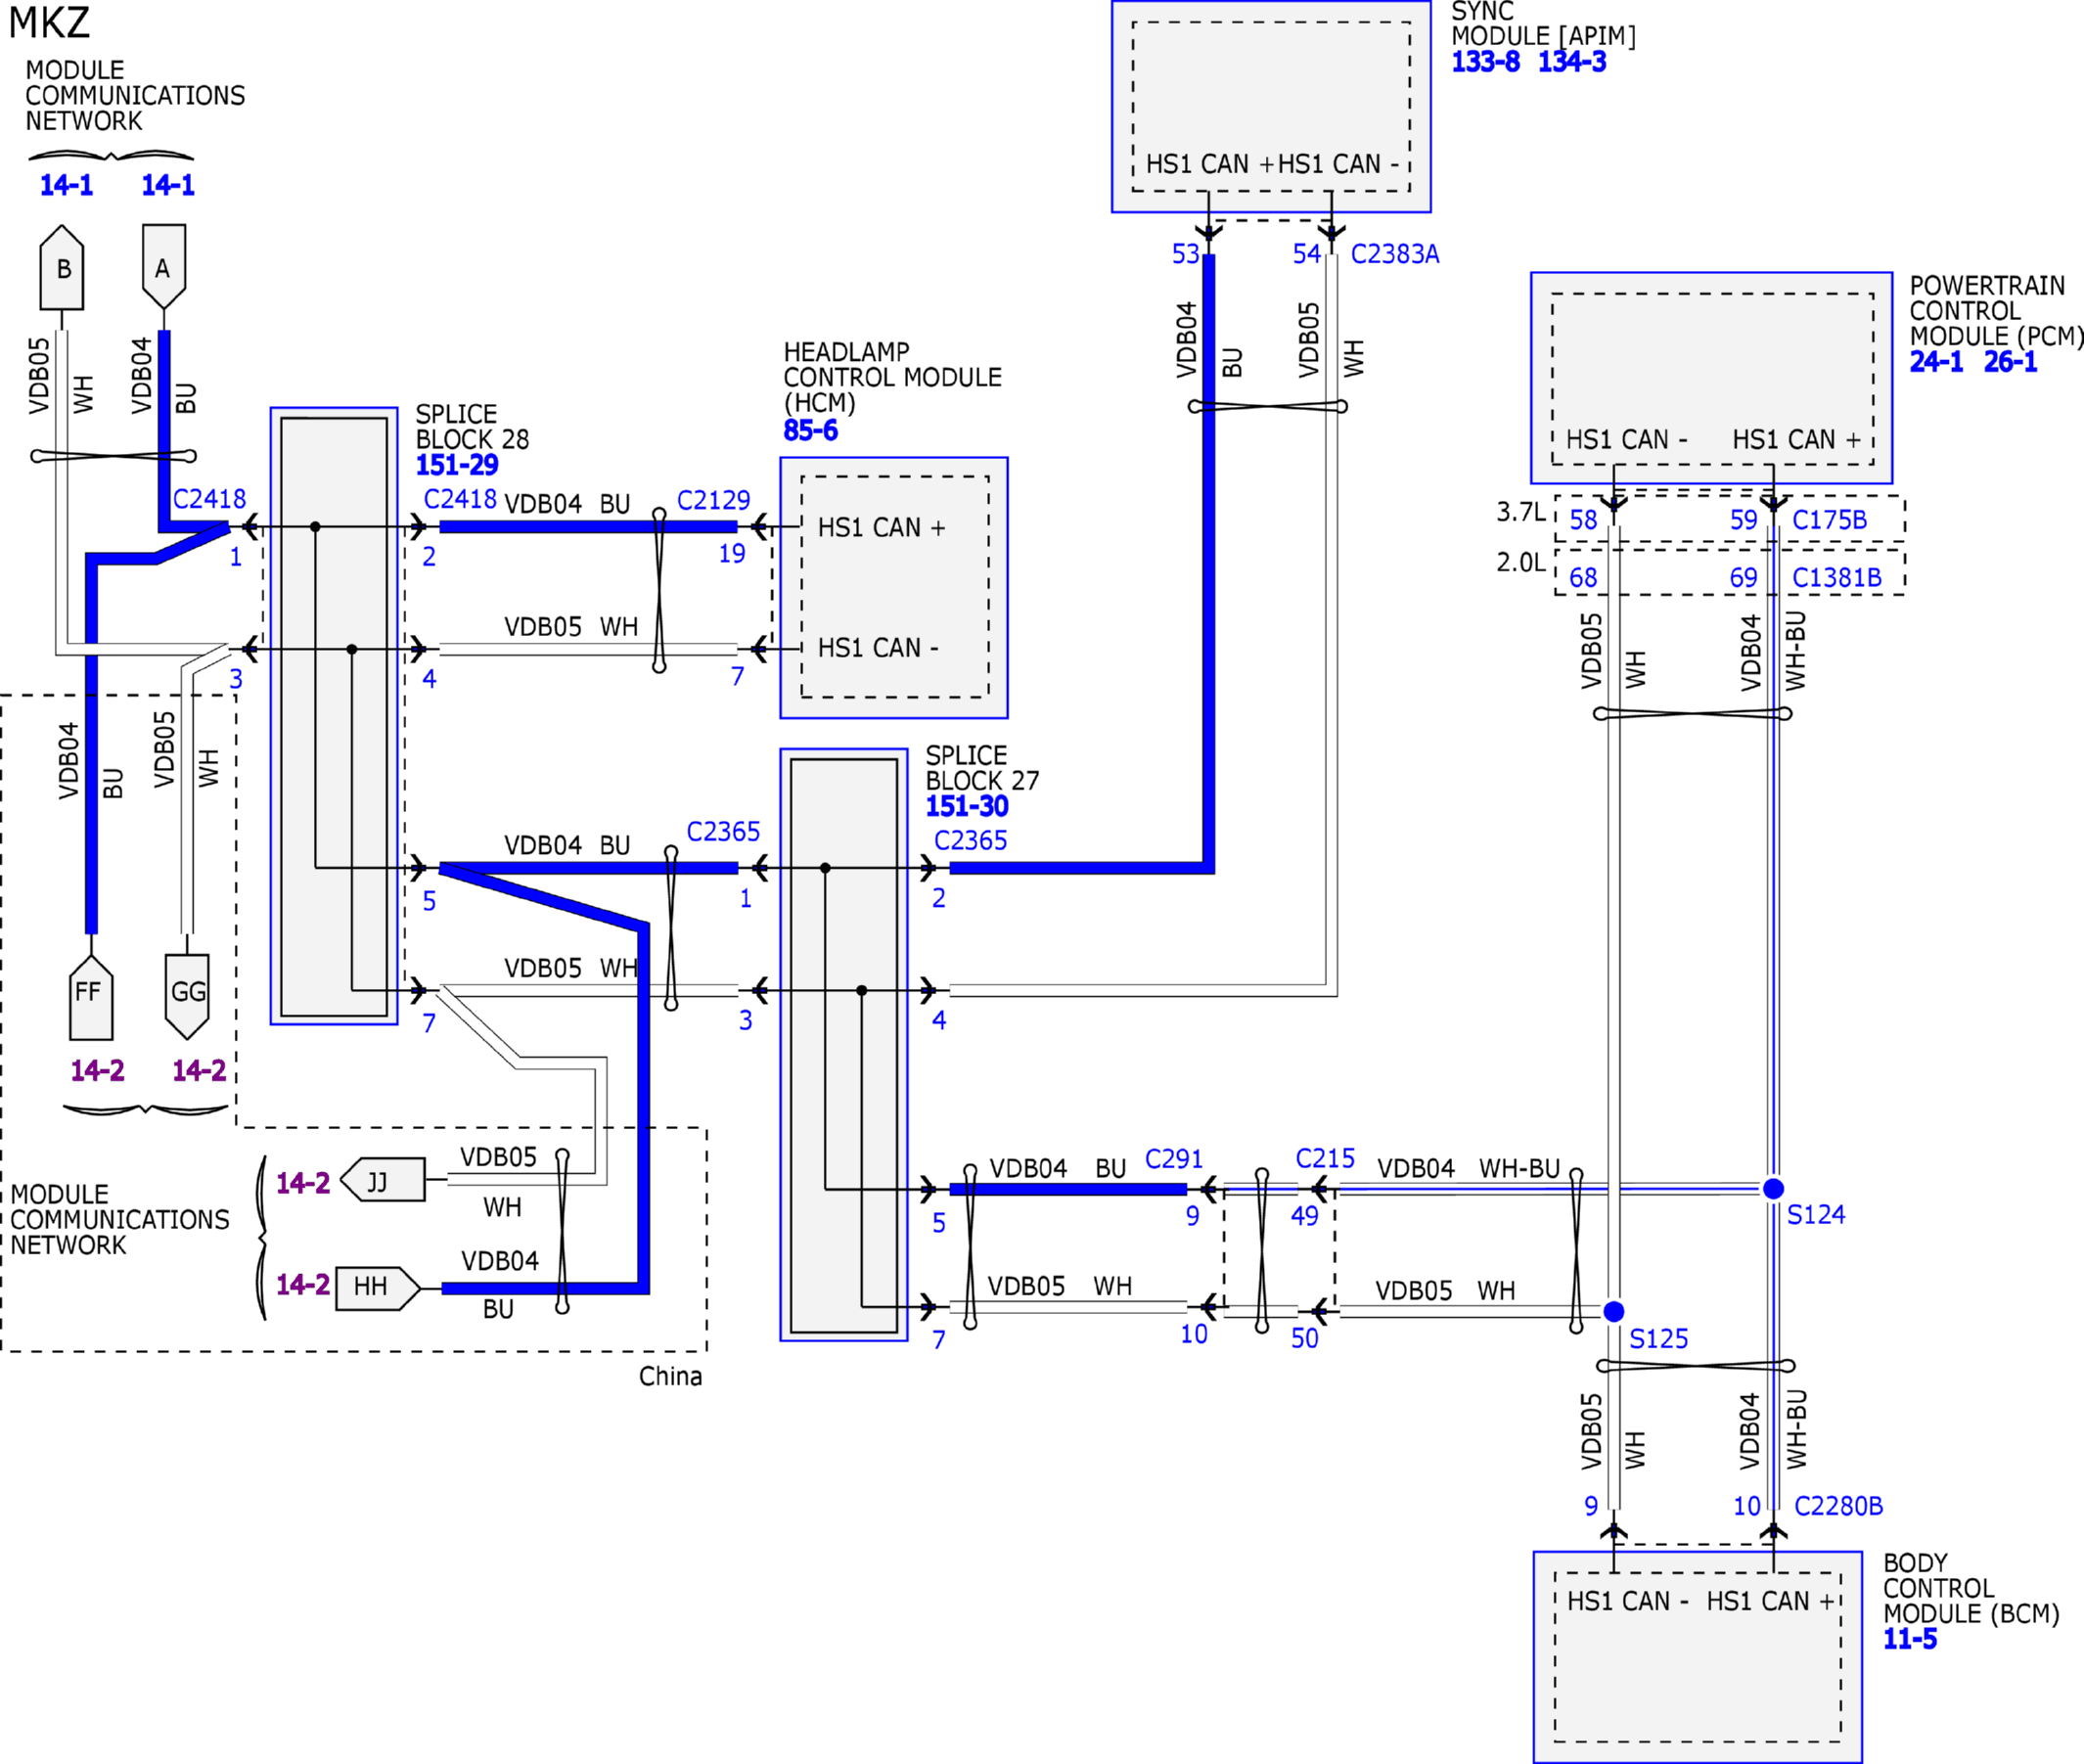Select HS1 CAN - inside the Headlamp module
This screenshot has width=2084, height=1764.
pos(878,648)
